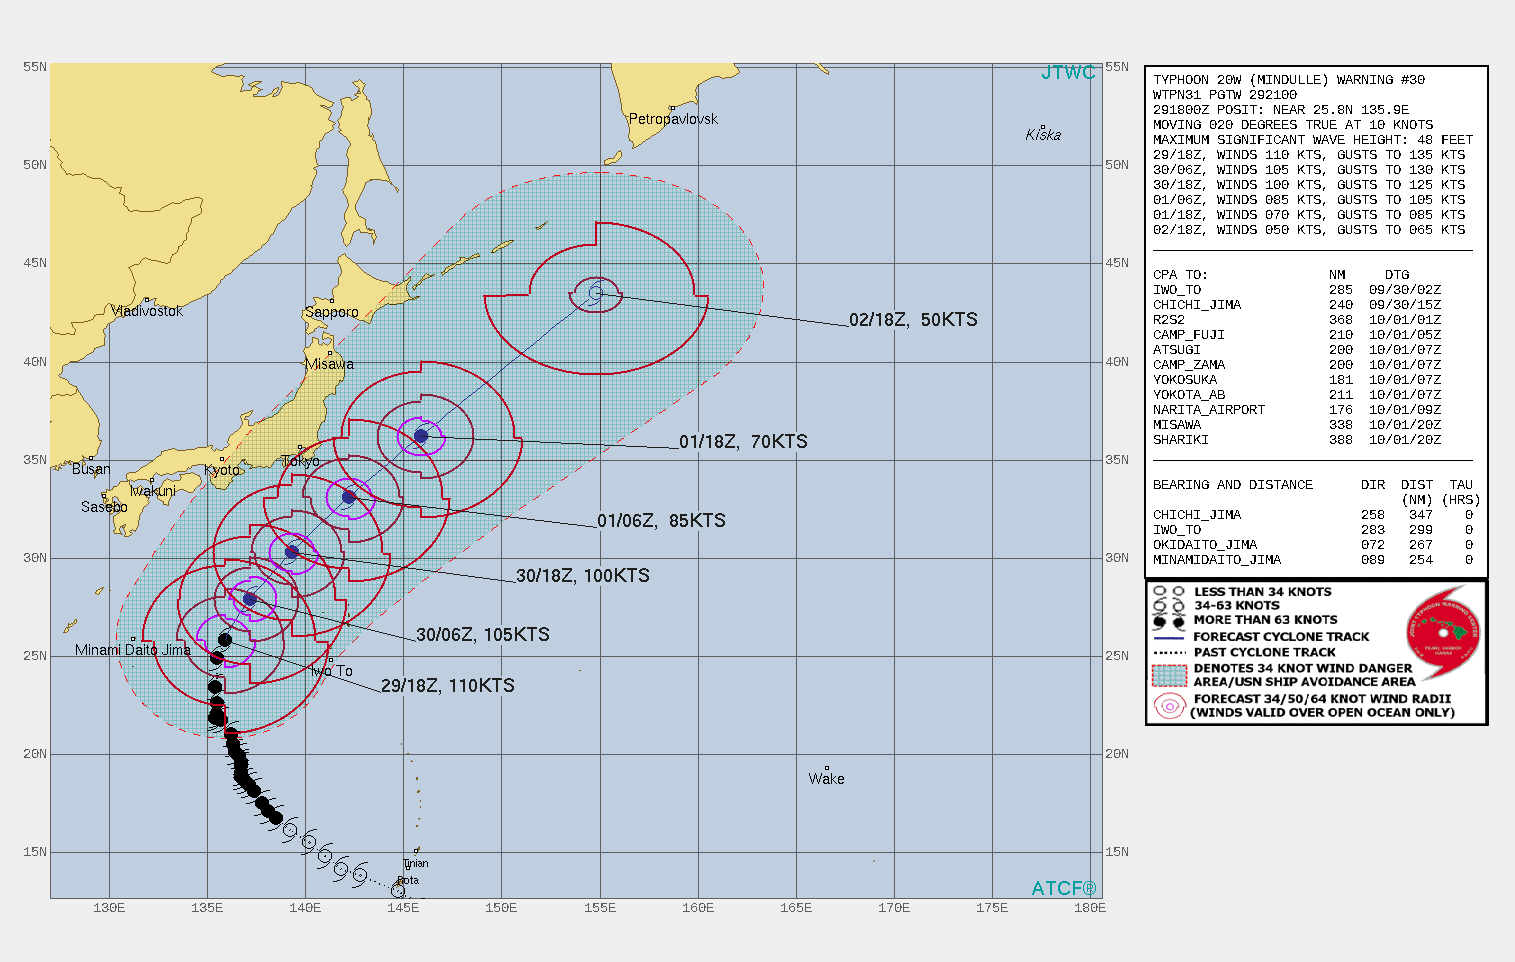Click the Kiska label on the map
This screenshot has height=962, width=1515.
(1043, 135)
